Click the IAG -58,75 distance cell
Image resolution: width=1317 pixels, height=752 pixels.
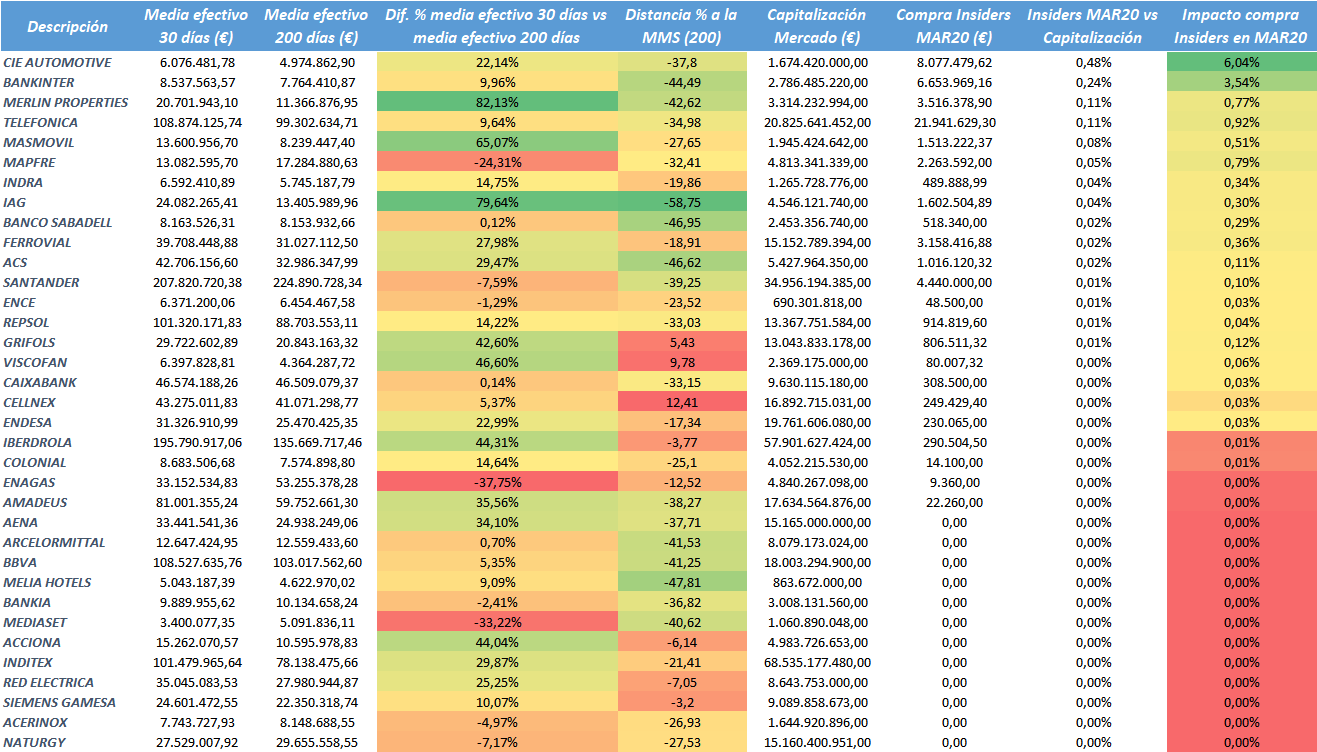click(x=682, y=202)
